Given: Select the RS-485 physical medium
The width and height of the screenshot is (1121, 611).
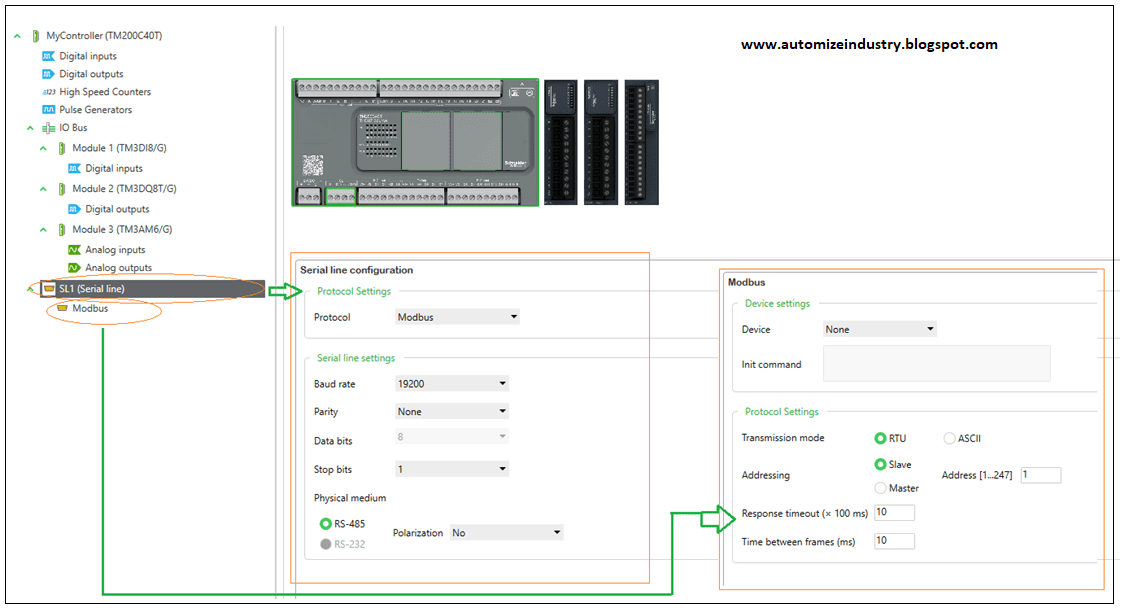Looking at the screenshot, I should pos(325,524).
